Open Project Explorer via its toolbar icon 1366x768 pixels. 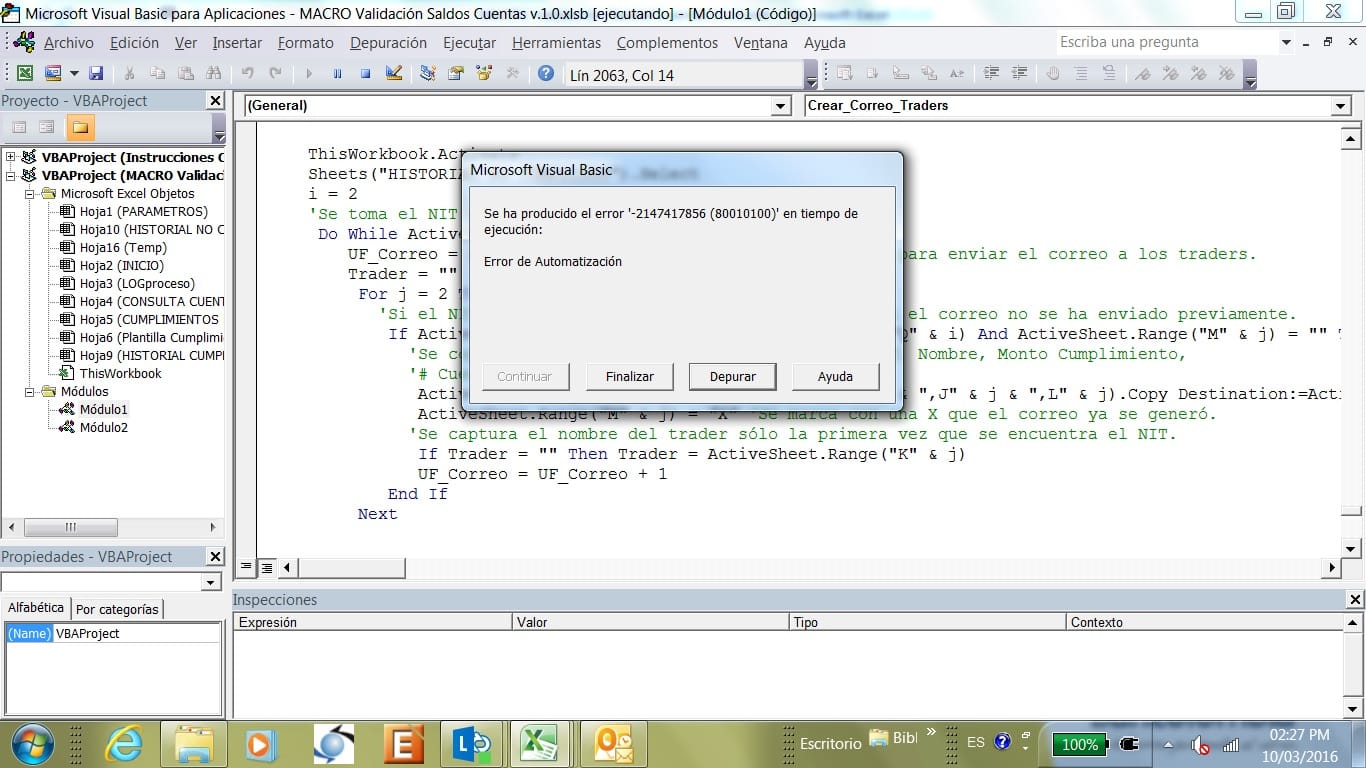coord(425,74)
